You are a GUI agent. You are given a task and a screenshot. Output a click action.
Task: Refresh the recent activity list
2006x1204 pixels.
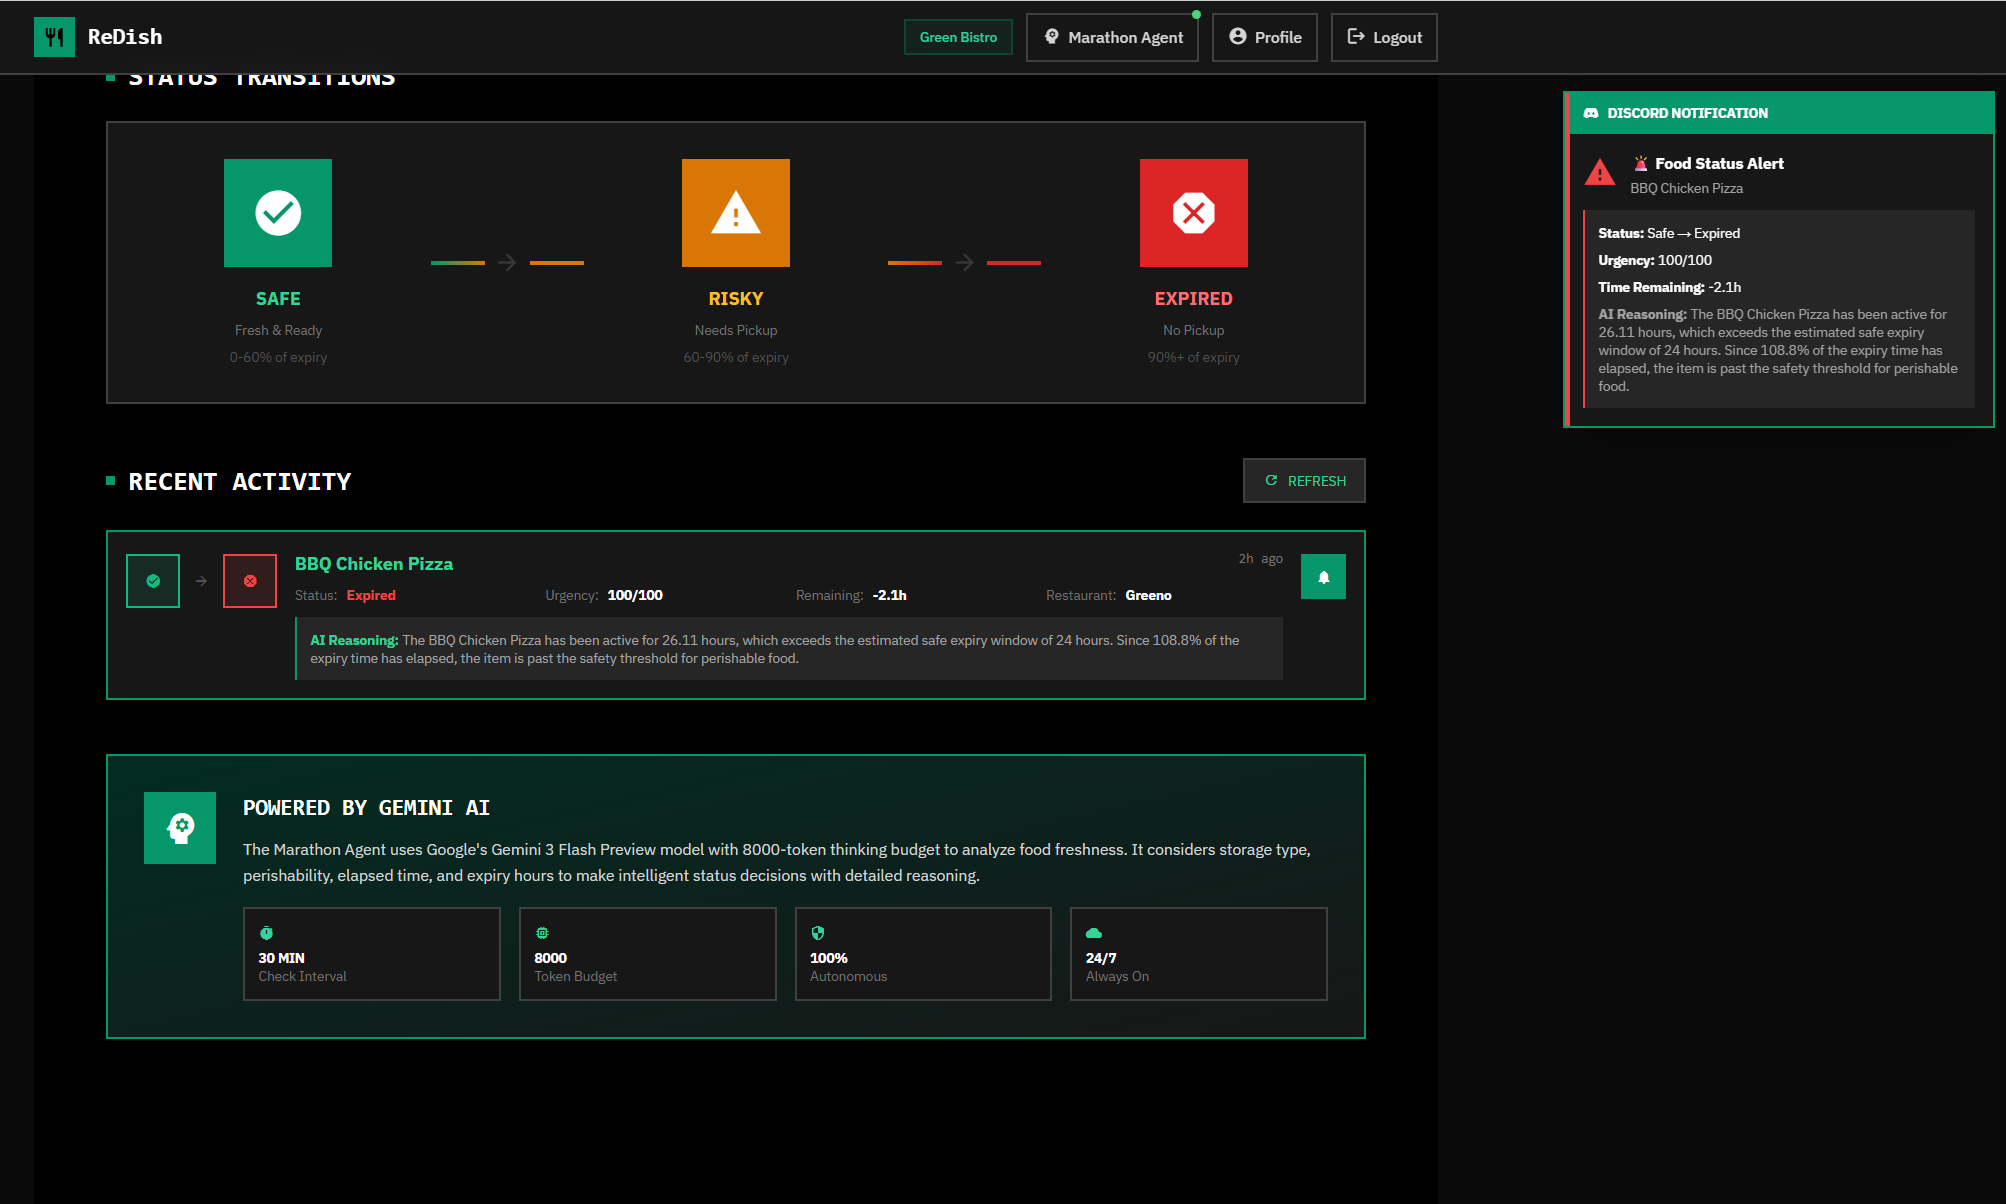click(1304, 481)
